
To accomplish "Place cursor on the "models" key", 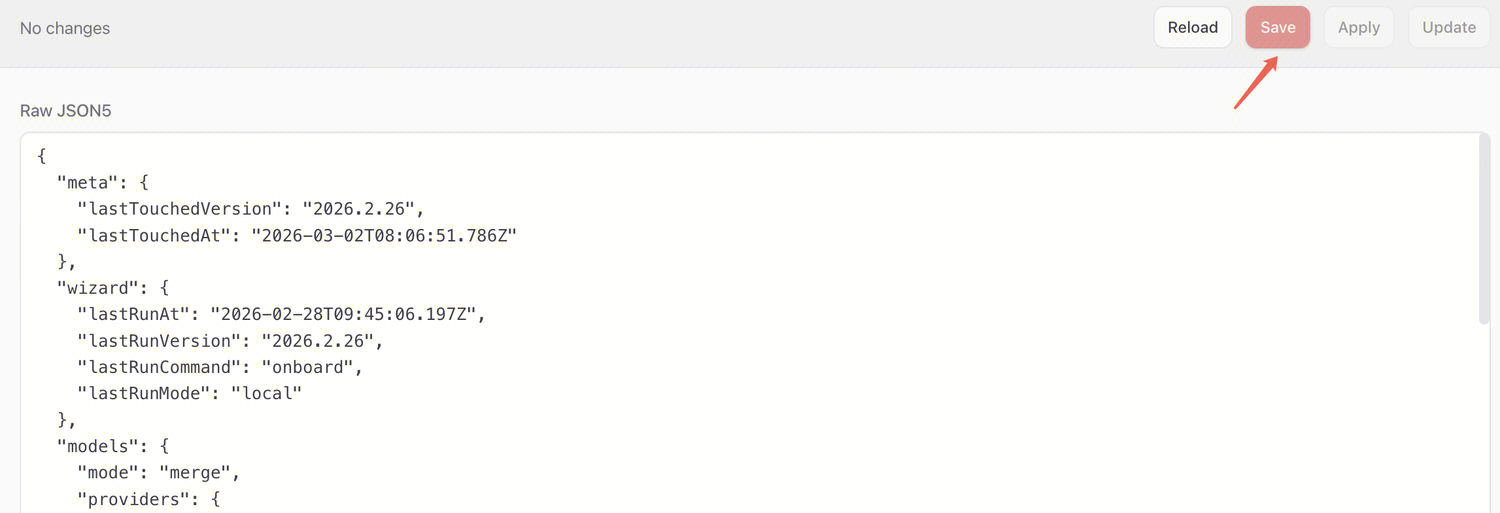I will [95, 446].
